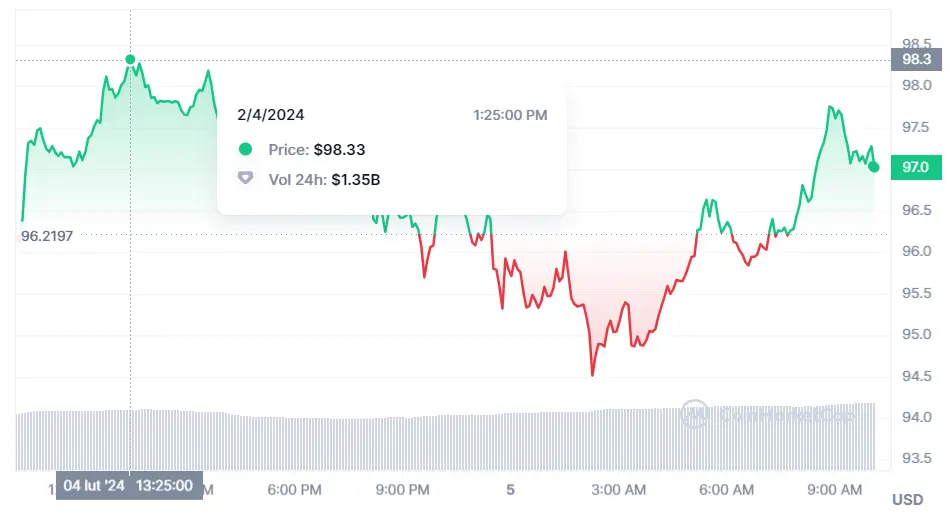This screenshot has height=515, width=950.
Task: Click the 96.2197 opening price label
Action: (48, 236)
